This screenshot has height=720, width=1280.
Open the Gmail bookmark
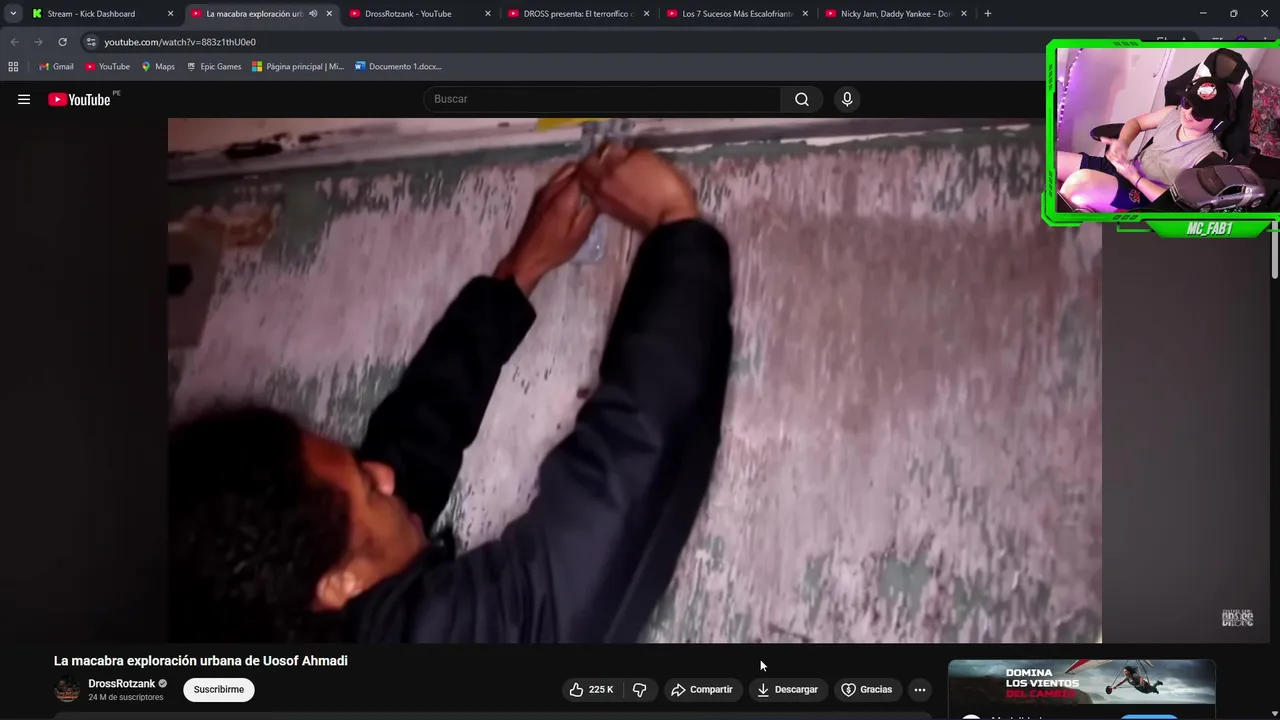point(56,66)
